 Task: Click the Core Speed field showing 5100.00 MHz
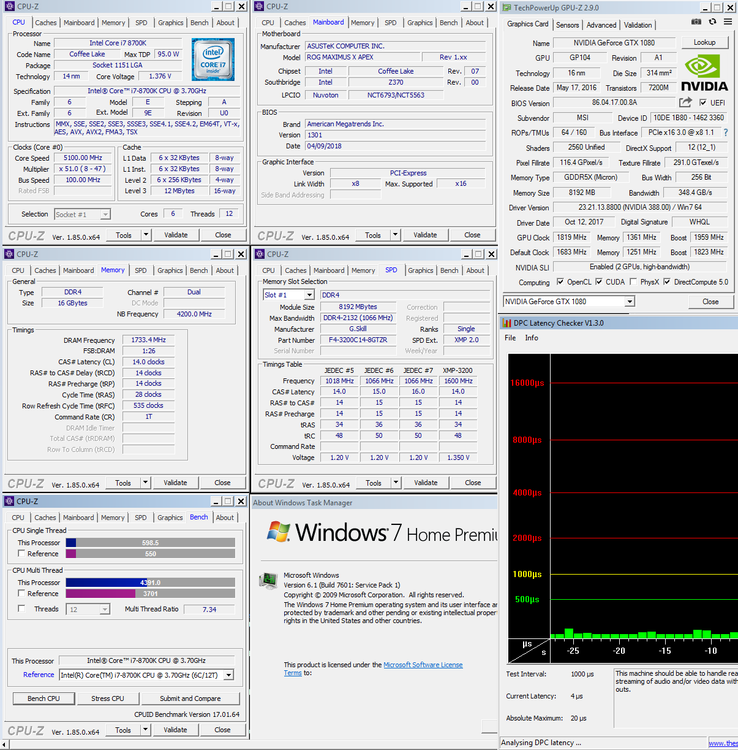pos(83,158)
